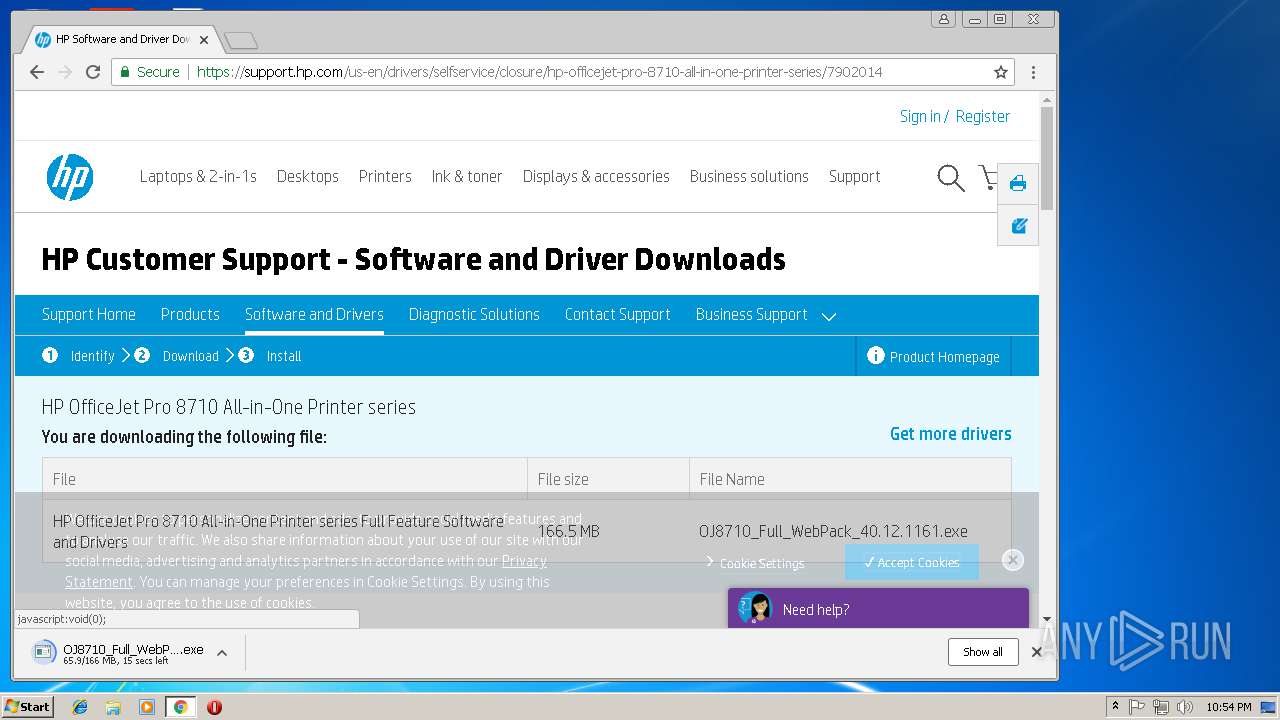Click the Action Center flag icon

(1137, 707)
